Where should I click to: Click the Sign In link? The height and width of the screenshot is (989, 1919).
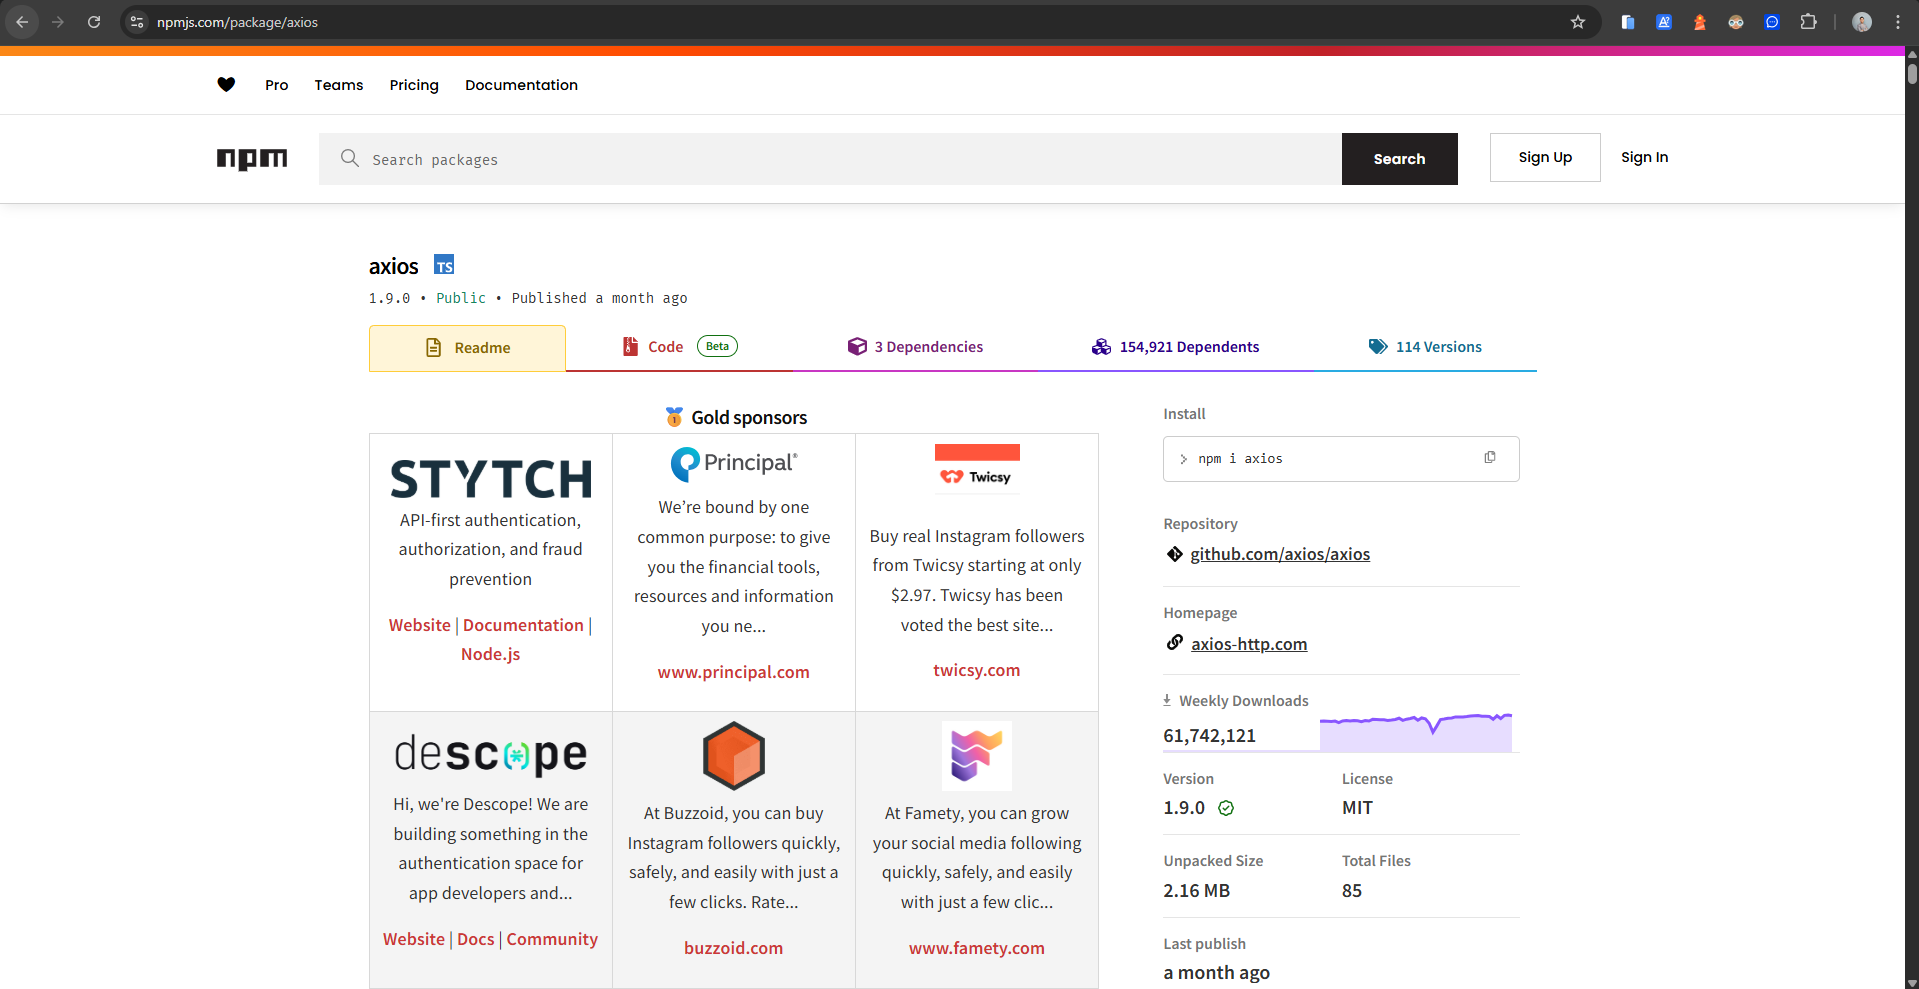1644,157
